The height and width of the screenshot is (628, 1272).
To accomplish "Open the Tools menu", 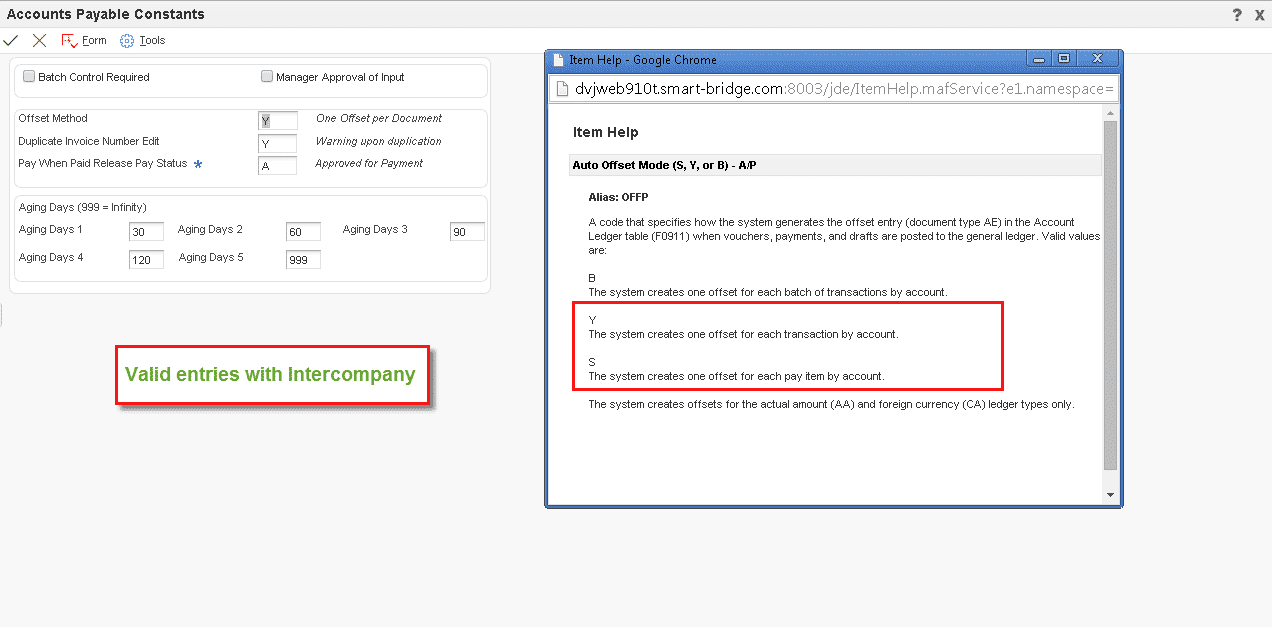I will coord(143,40).
